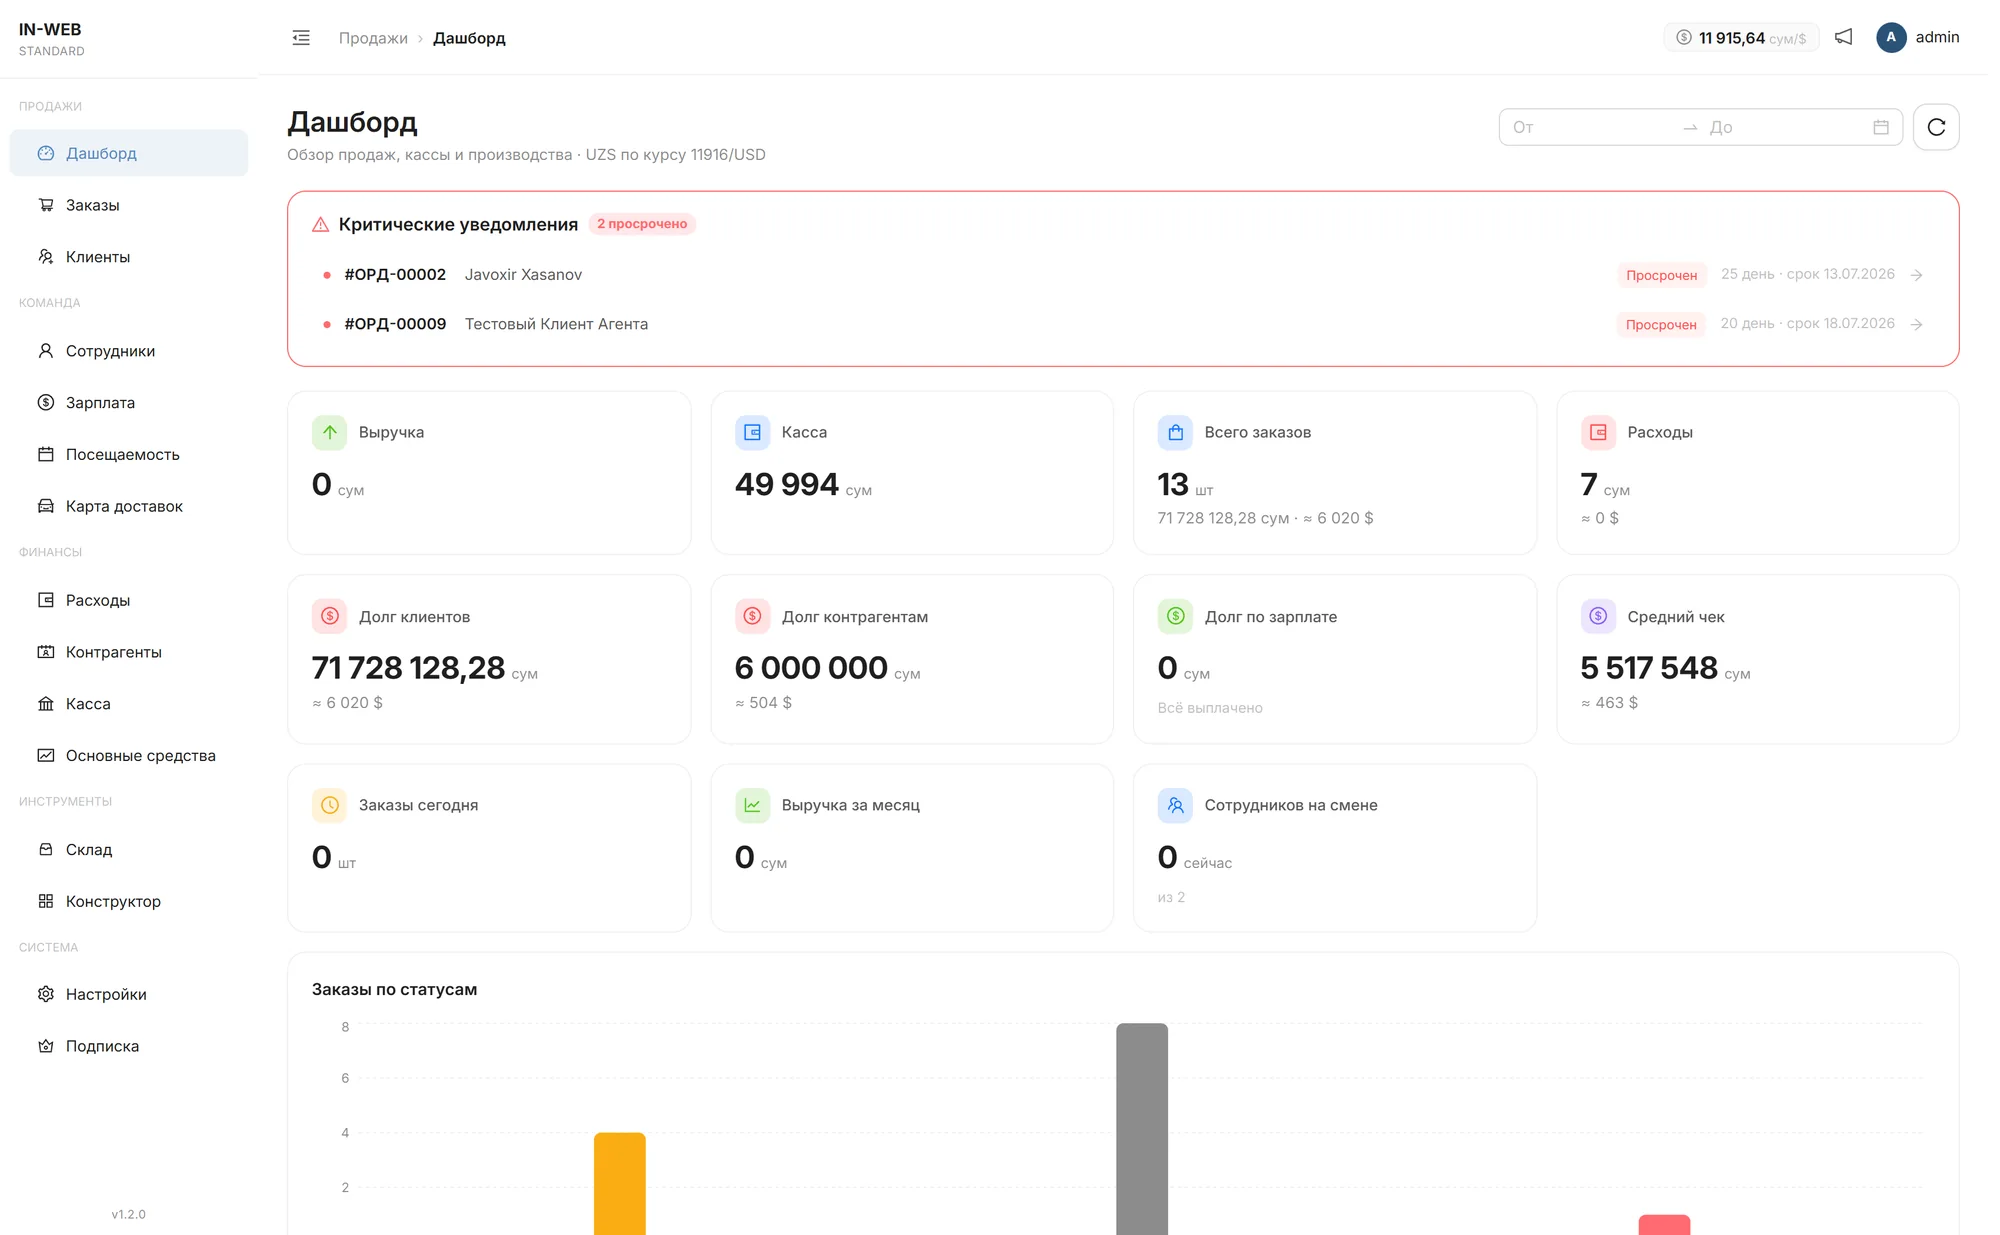Select Касса in the Финансы sidebar group
Image resolution: width=2000 pixels, height=1235 pixels.
(x=129, y=704)
